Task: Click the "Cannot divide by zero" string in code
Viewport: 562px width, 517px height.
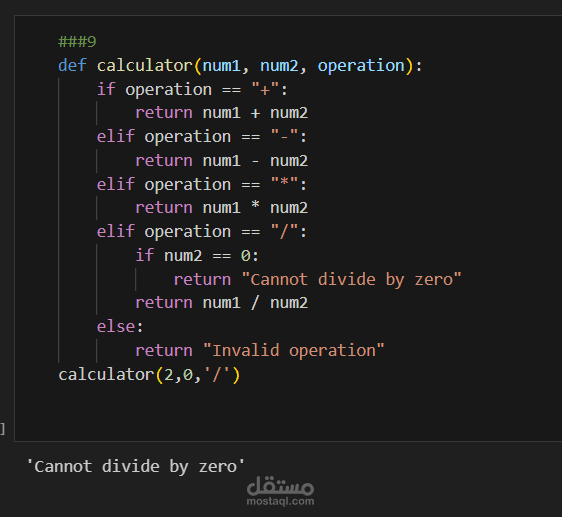Action: [352, 279]
